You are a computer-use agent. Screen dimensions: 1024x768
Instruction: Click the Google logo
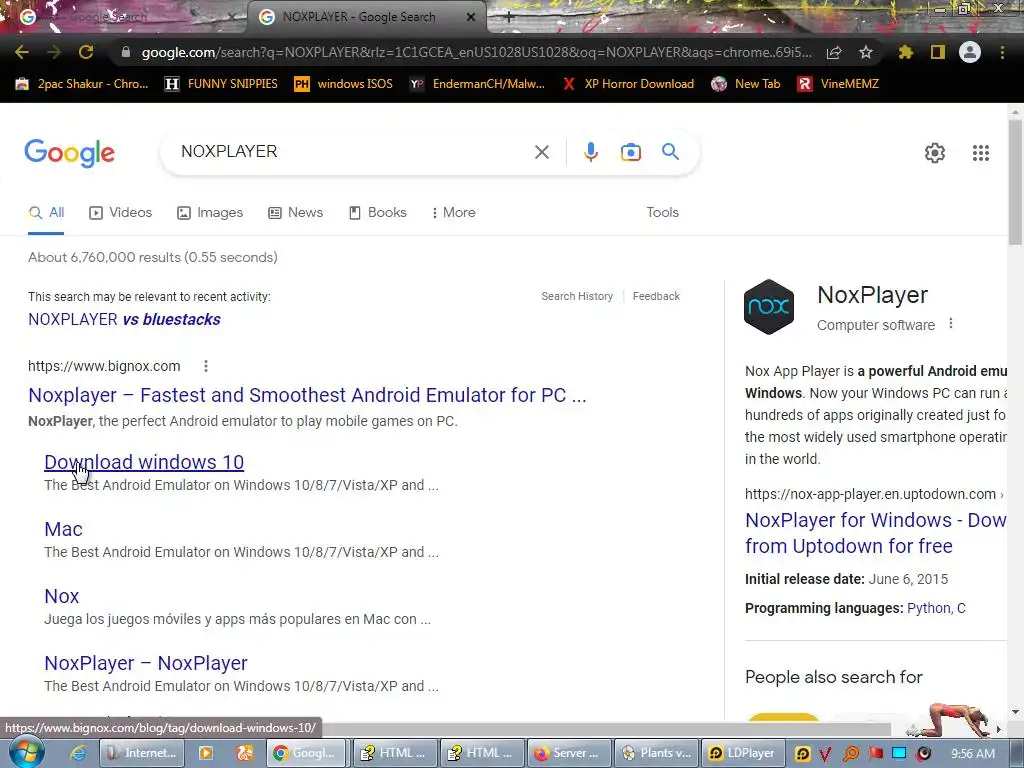[70, 153]
